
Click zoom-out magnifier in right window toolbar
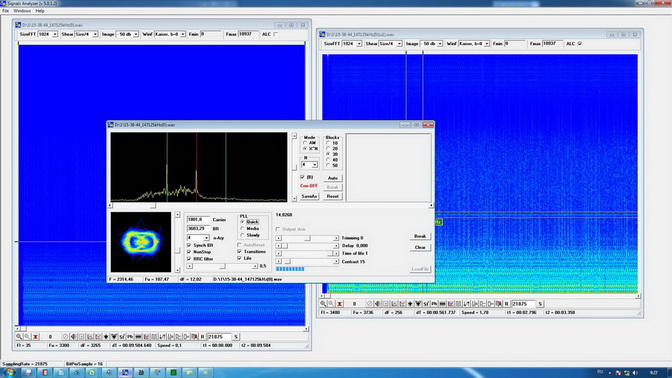point(331,304)
